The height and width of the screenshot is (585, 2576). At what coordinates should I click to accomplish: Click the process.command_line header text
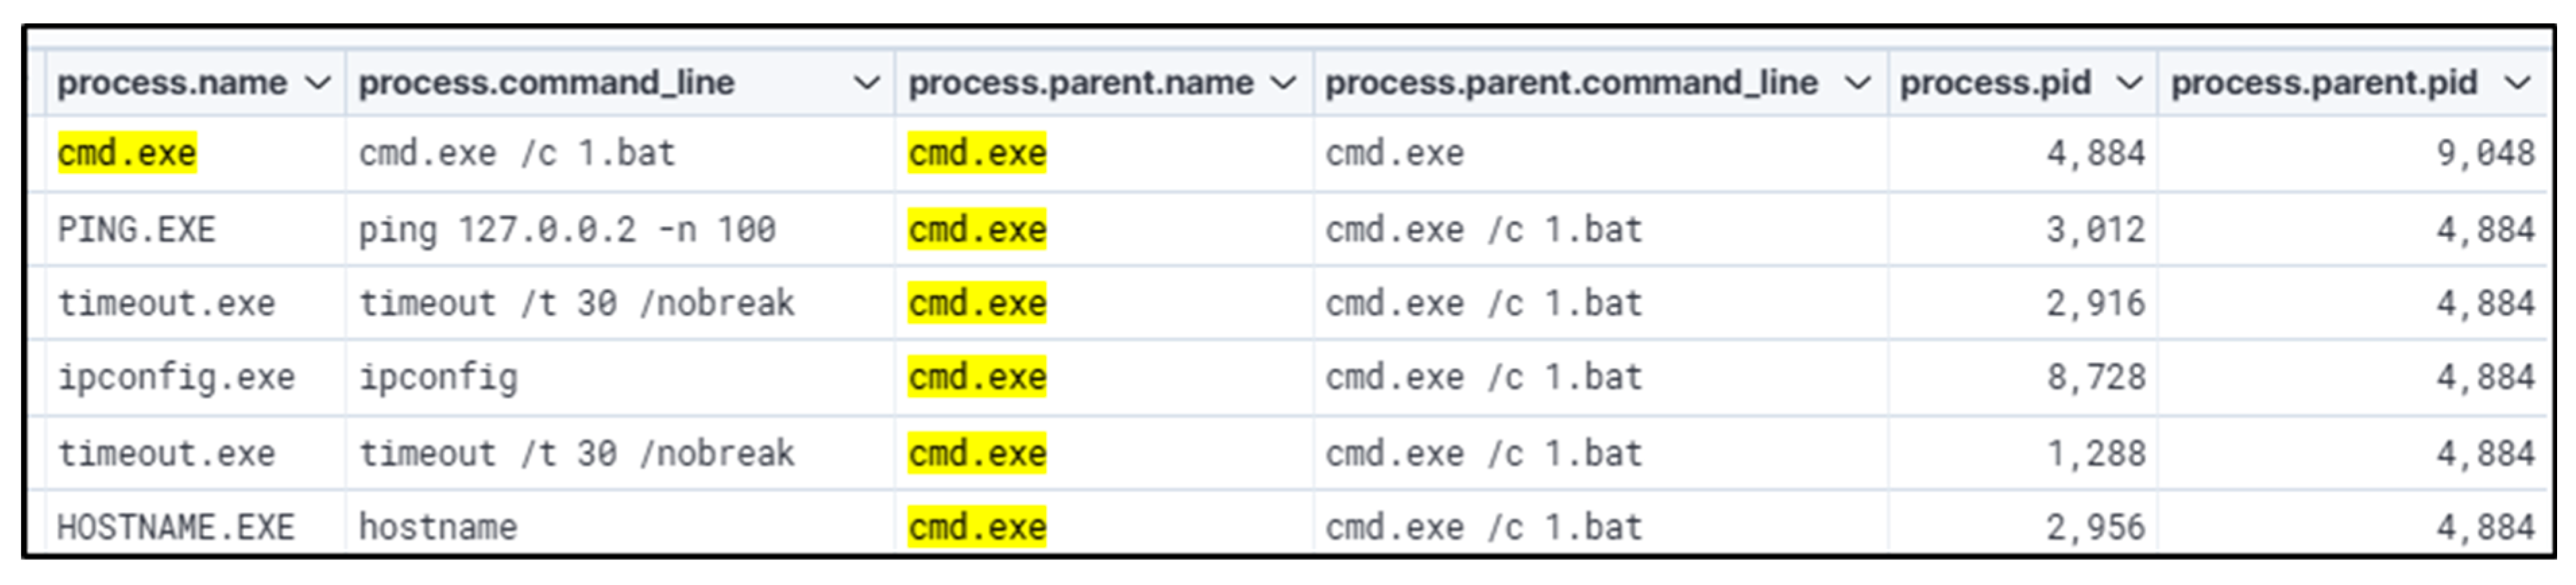(546, 83)
